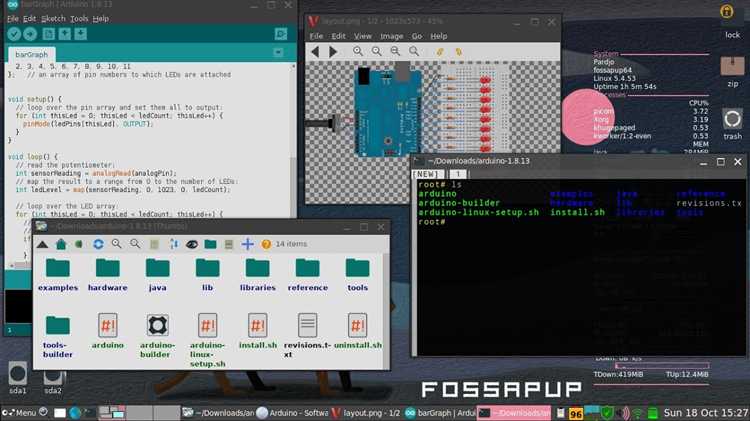
Task: Click first zoom magnifier in image viewer
Action: pos(358,51)
